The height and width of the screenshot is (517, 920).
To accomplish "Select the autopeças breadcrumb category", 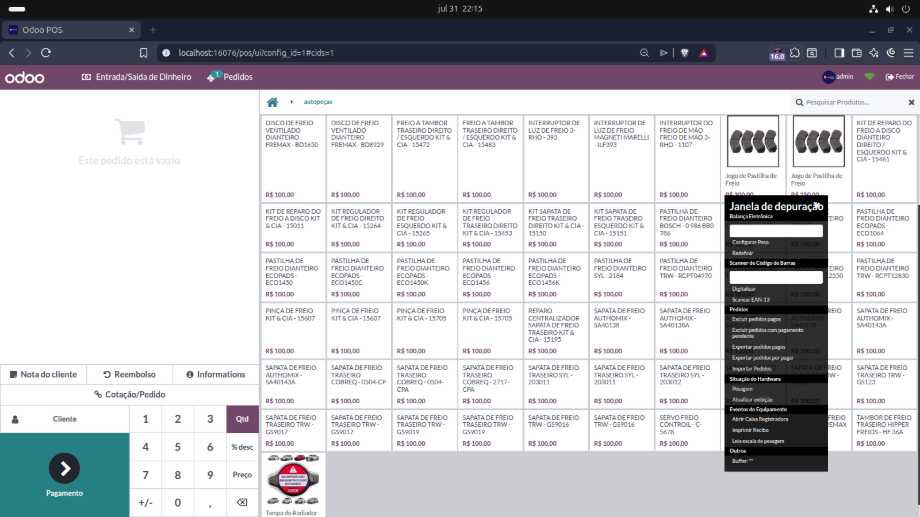I will tap(318, 102).
